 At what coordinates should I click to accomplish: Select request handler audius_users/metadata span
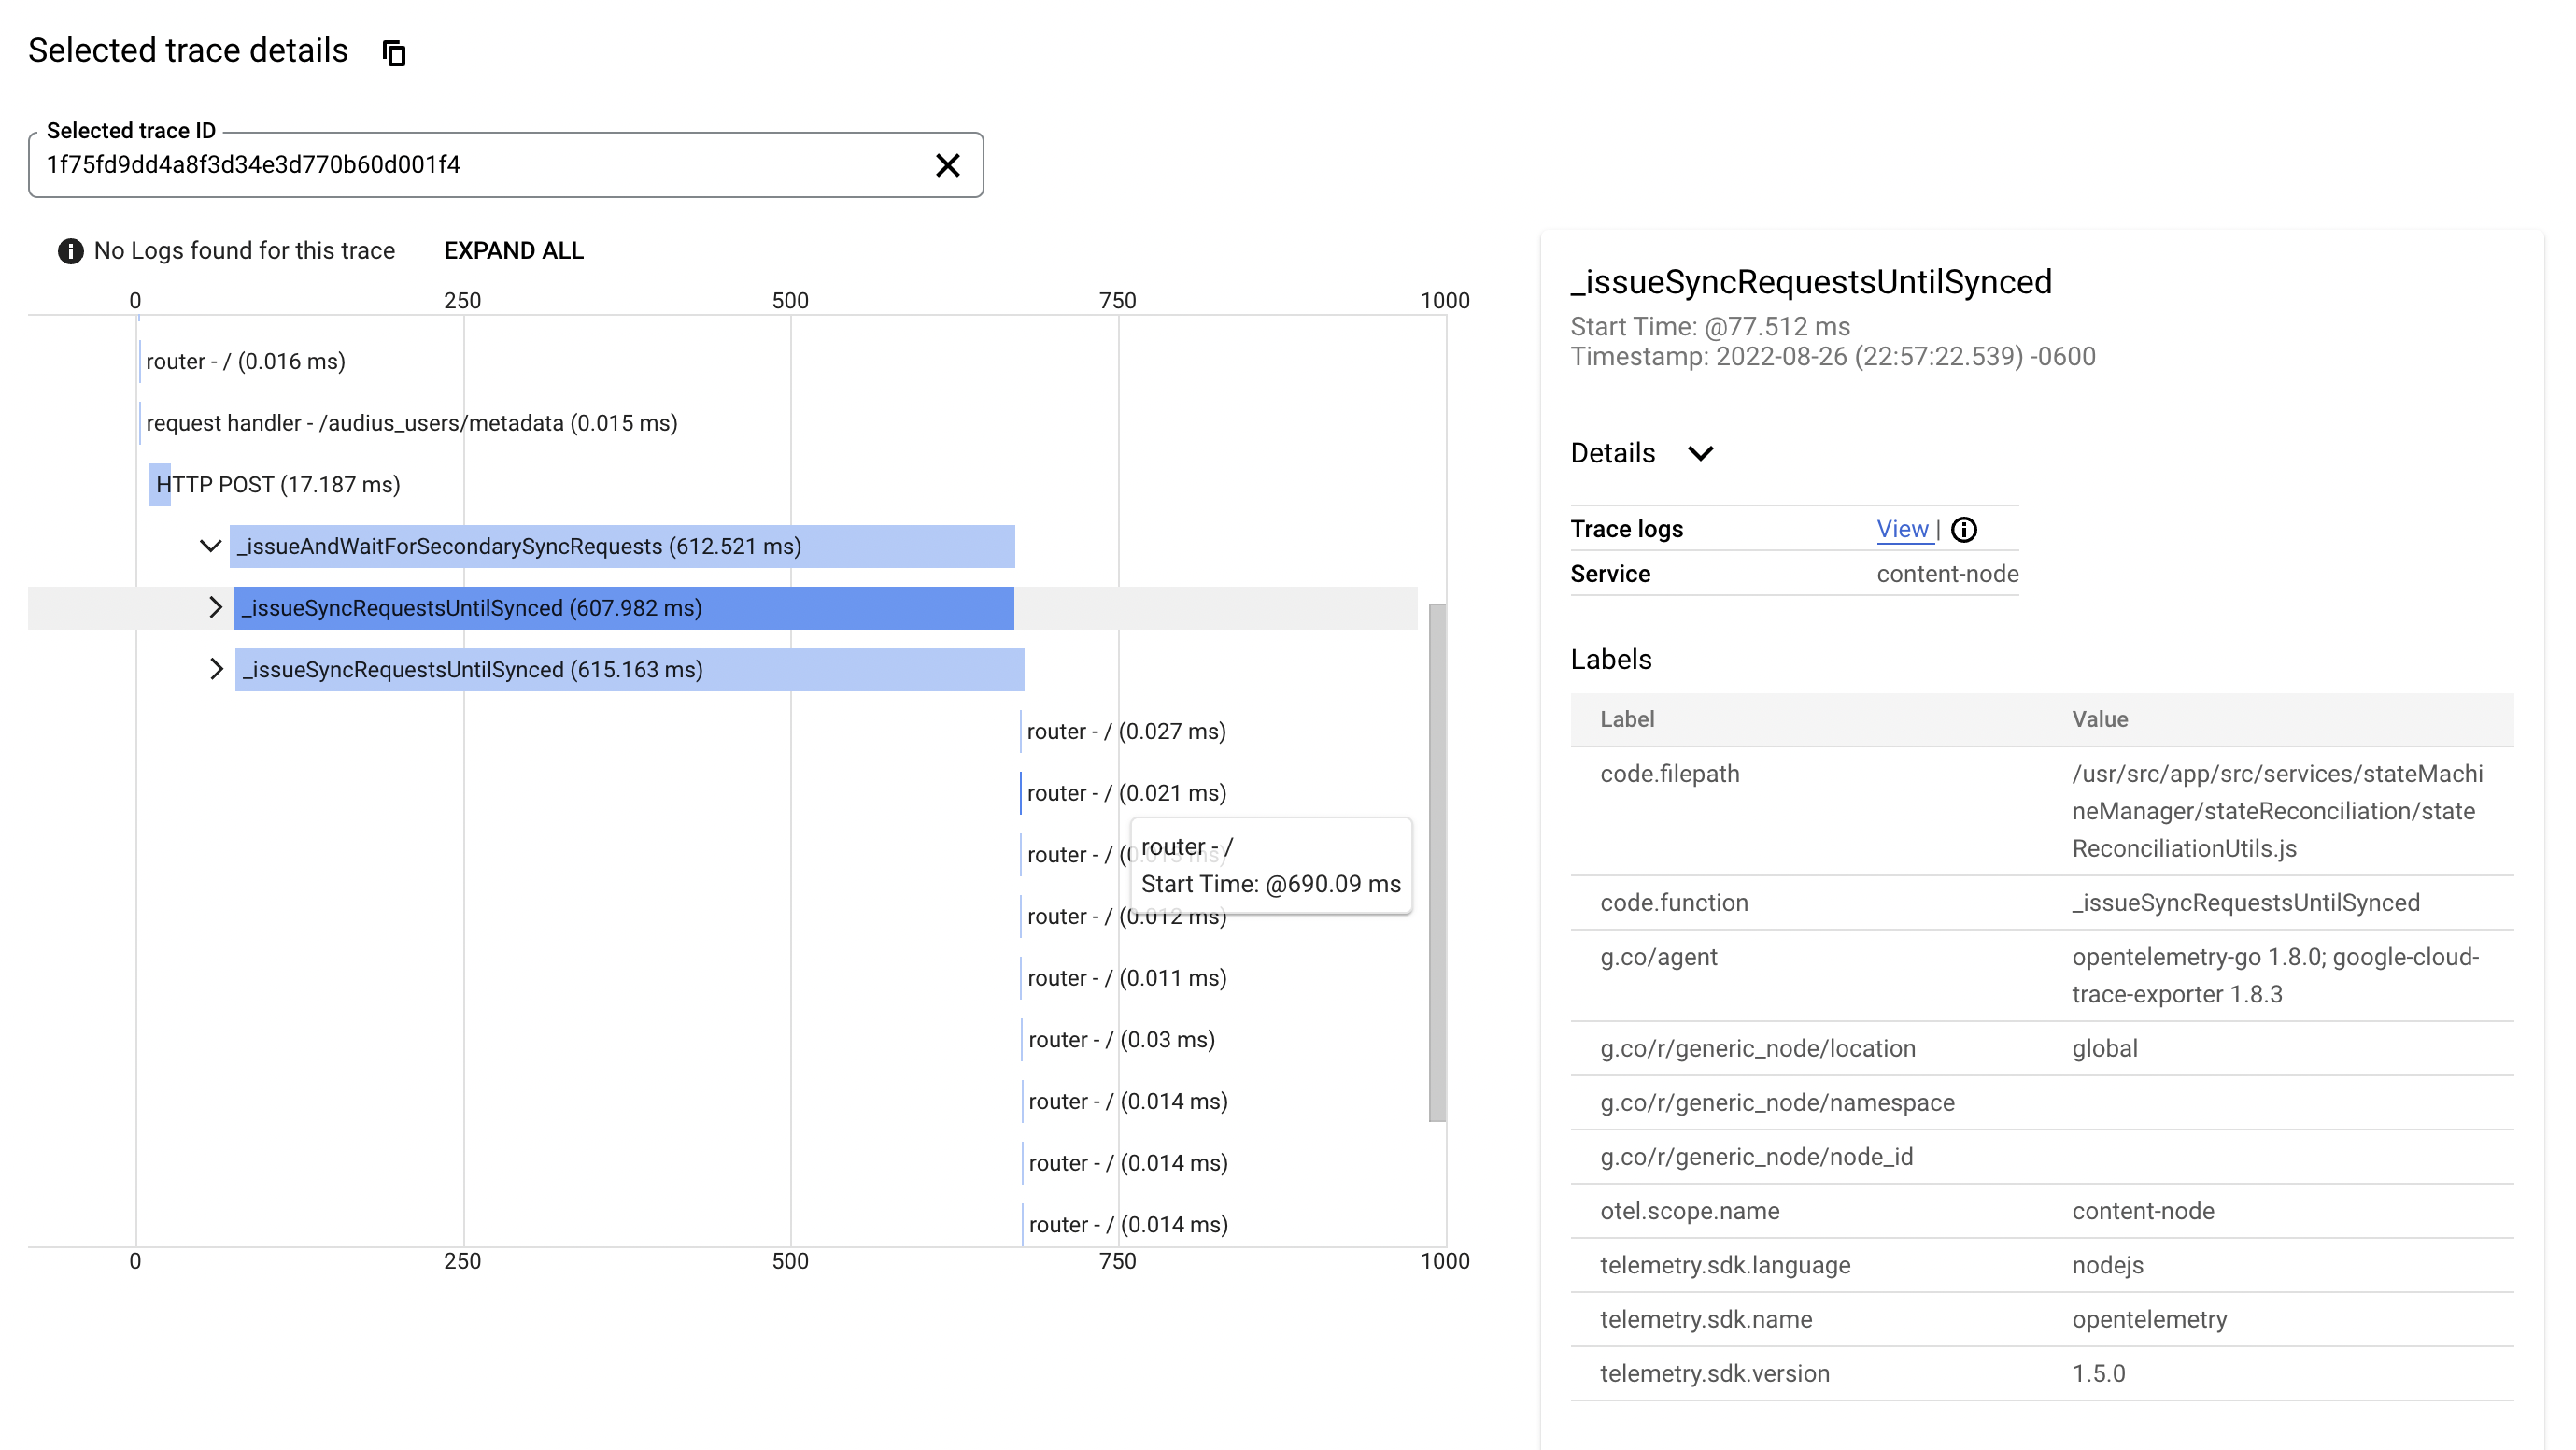pos(411,423)
